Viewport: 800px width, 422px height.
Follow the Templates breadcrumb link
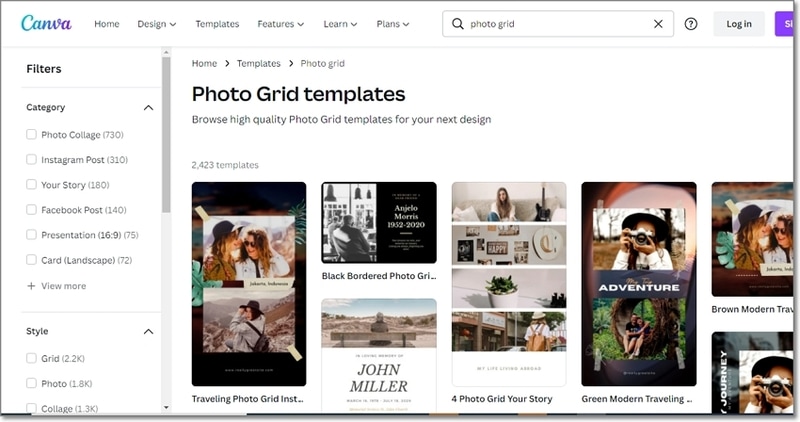[x=259, y=63]
